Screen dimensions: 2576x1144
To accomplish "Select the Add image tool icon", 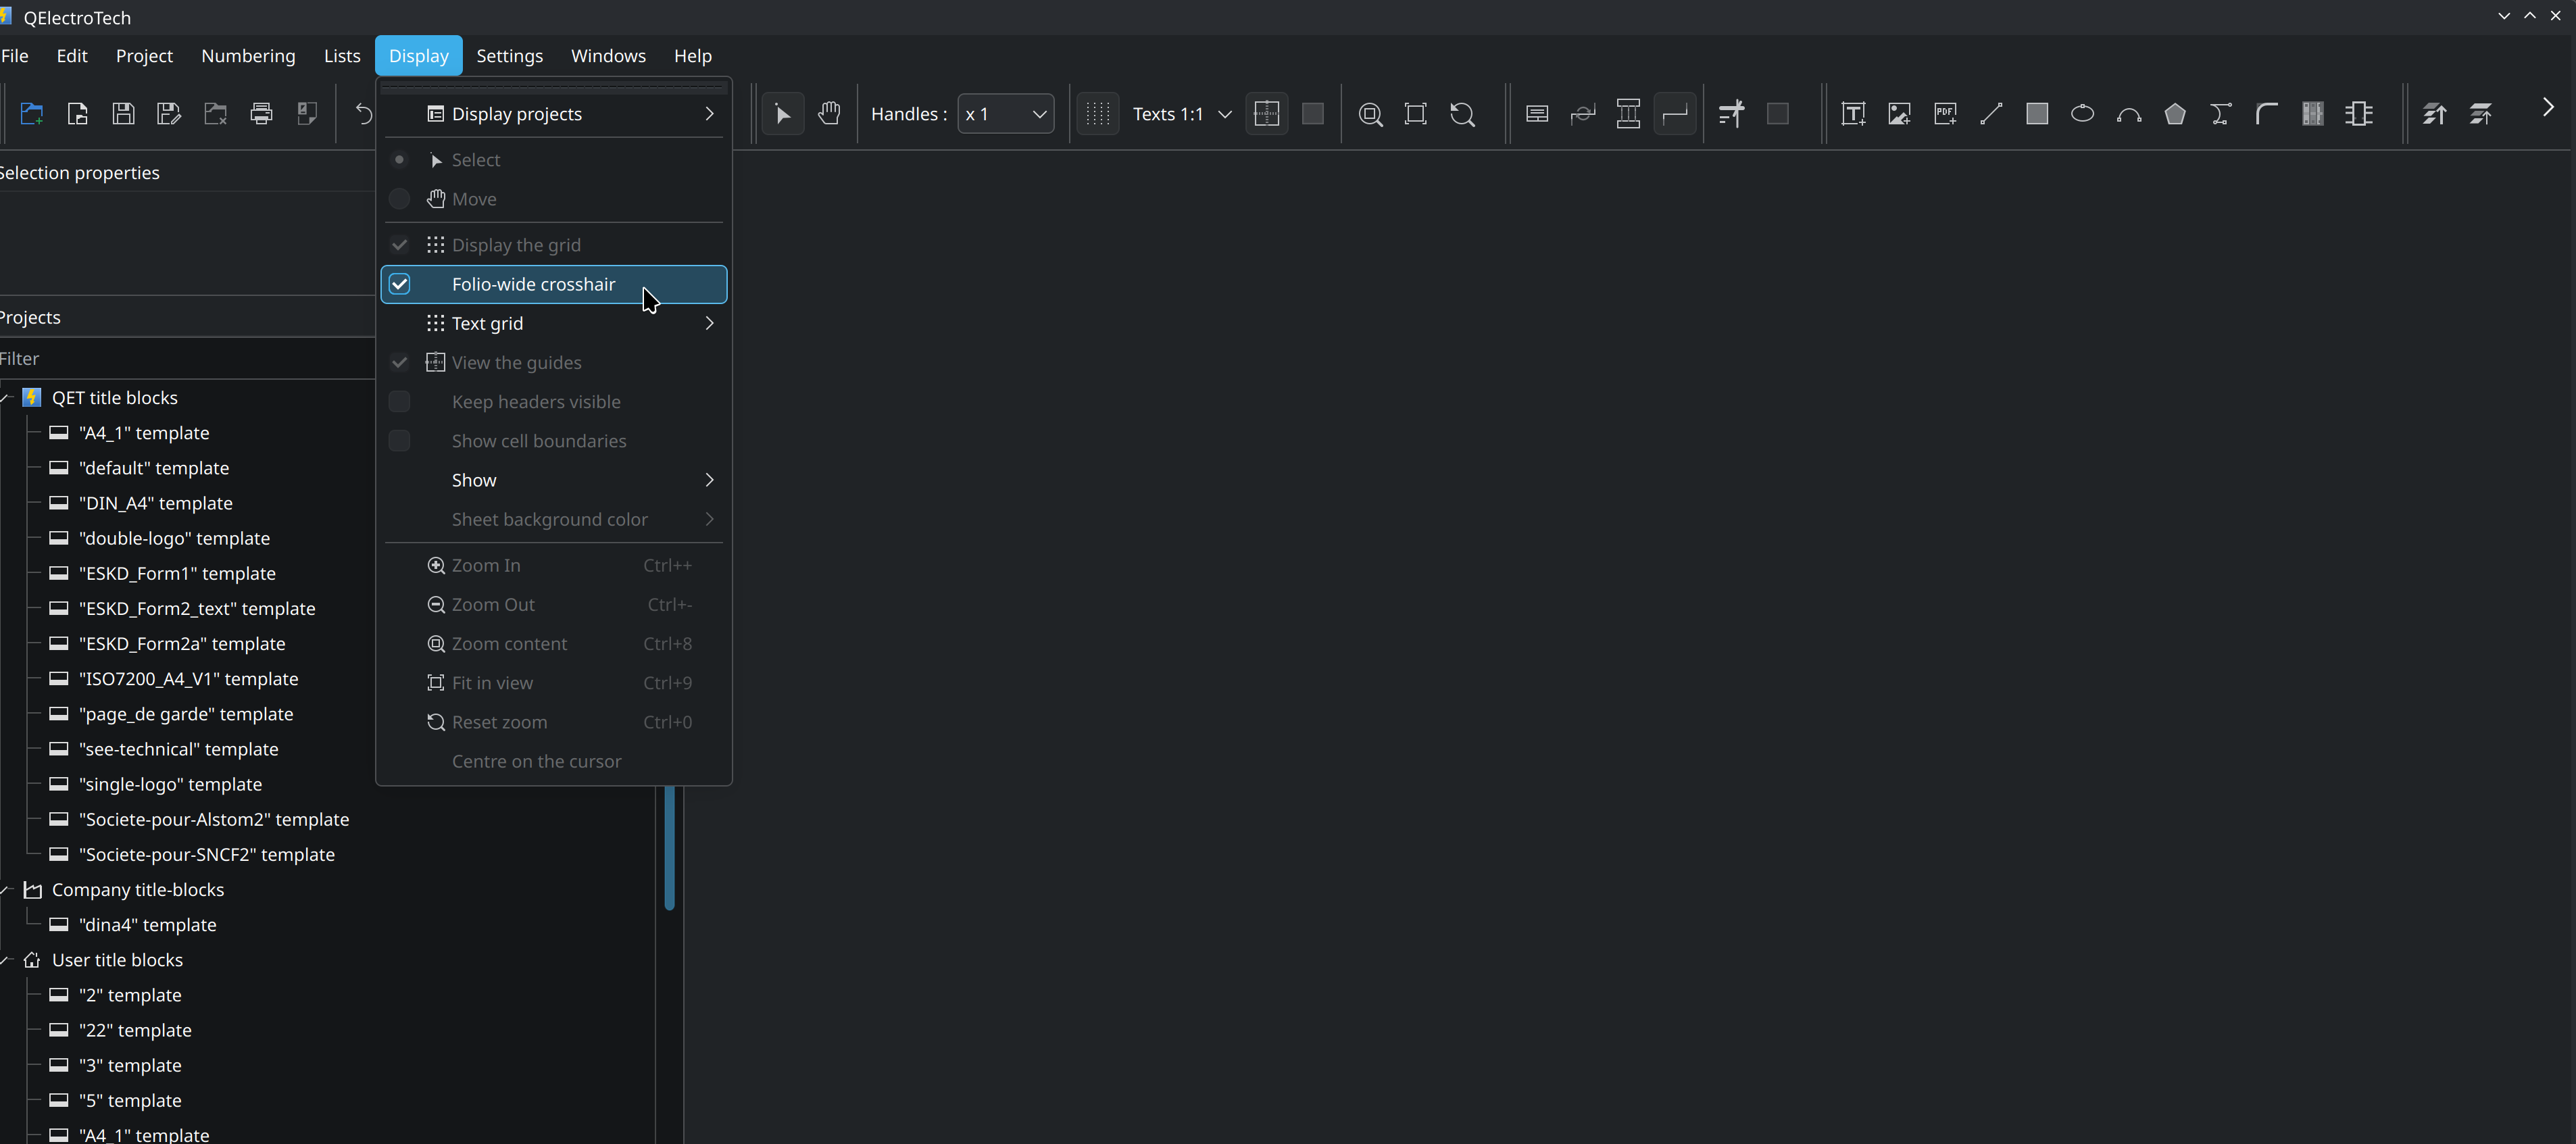I will (1899, 114).
